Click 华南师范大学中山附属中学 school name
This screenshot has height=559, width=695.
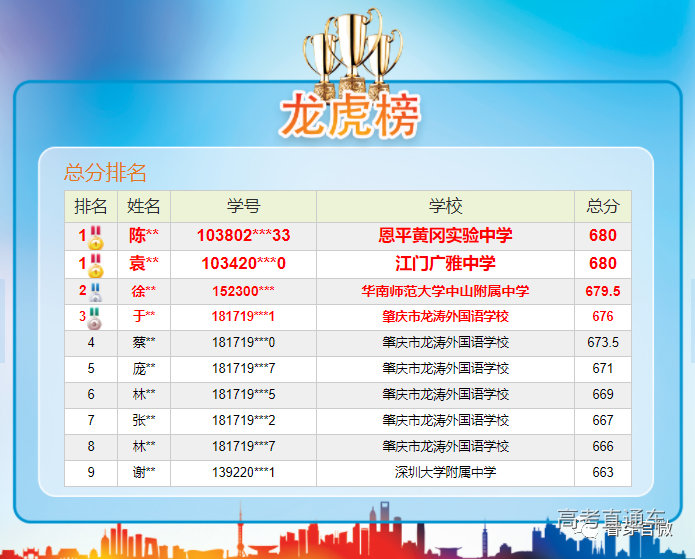[445, 291]
